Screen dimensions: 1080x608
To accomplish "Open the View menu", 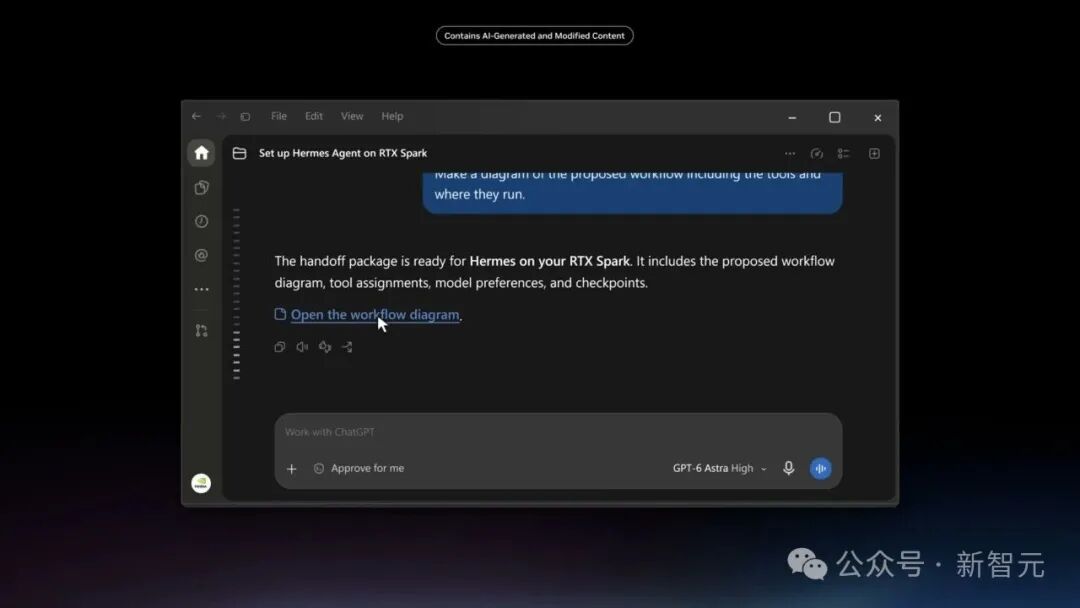I will tap(352, 116).
